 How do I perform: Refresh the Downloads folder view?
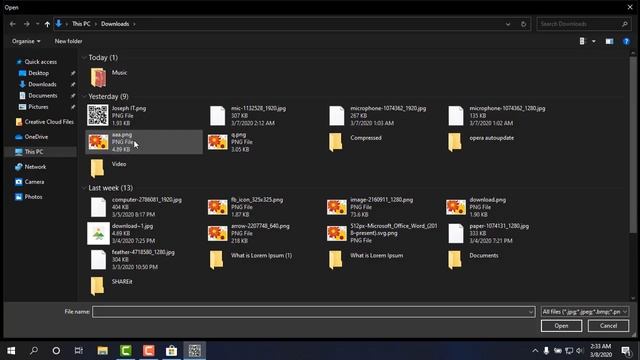(523, 24)
